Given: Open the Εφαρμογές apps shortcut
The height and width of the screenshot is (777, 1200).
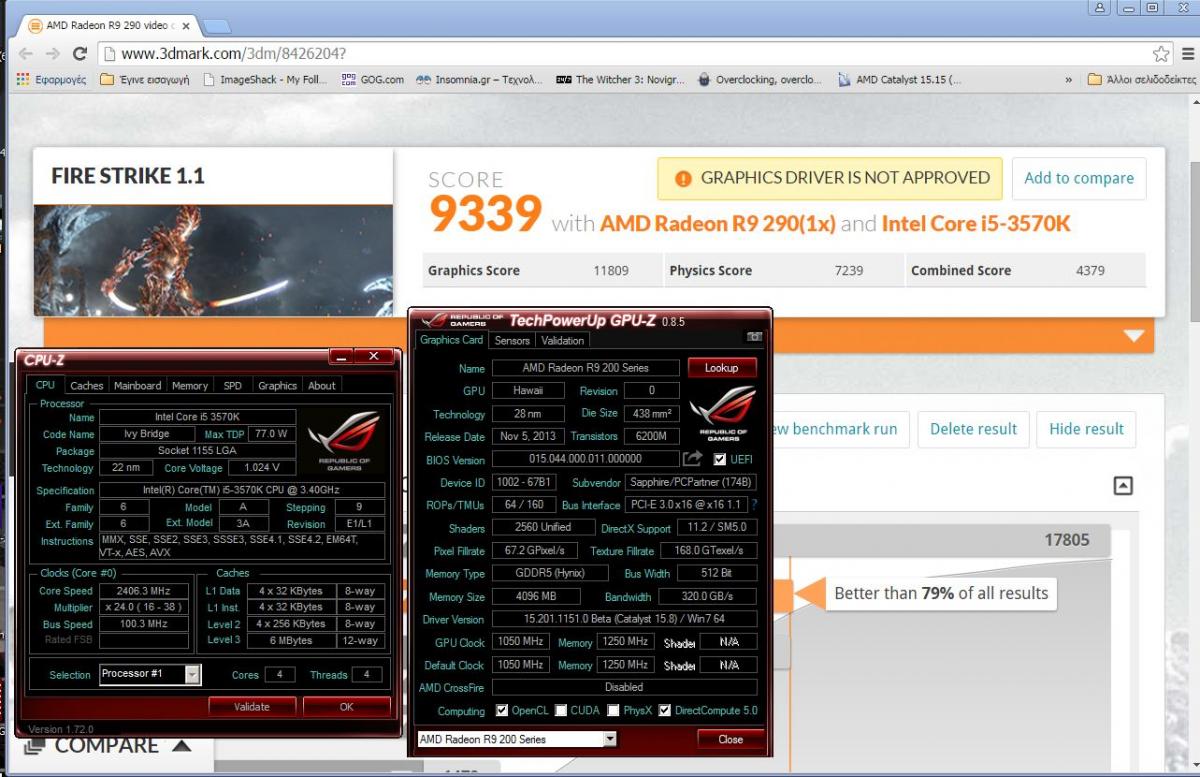Looking at the screenshot, I should [x=52, y=80].
